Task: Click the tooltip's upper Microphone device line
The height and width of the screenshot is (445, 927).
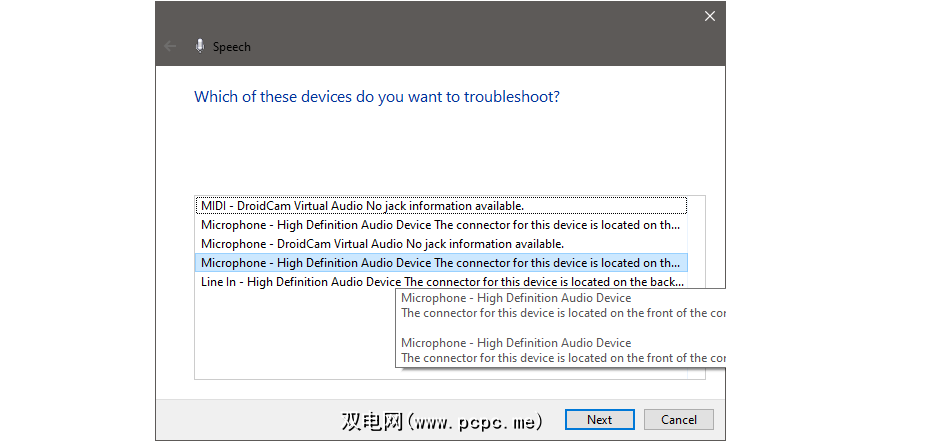Action: point(516,298)
